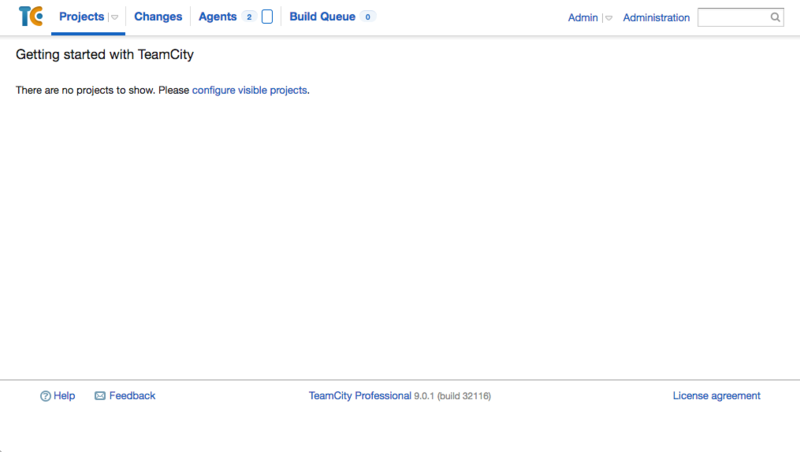Viewport: 800px width, 452px height.
Task: Click the Build Queue count badge showing 0
Action: 367,17
